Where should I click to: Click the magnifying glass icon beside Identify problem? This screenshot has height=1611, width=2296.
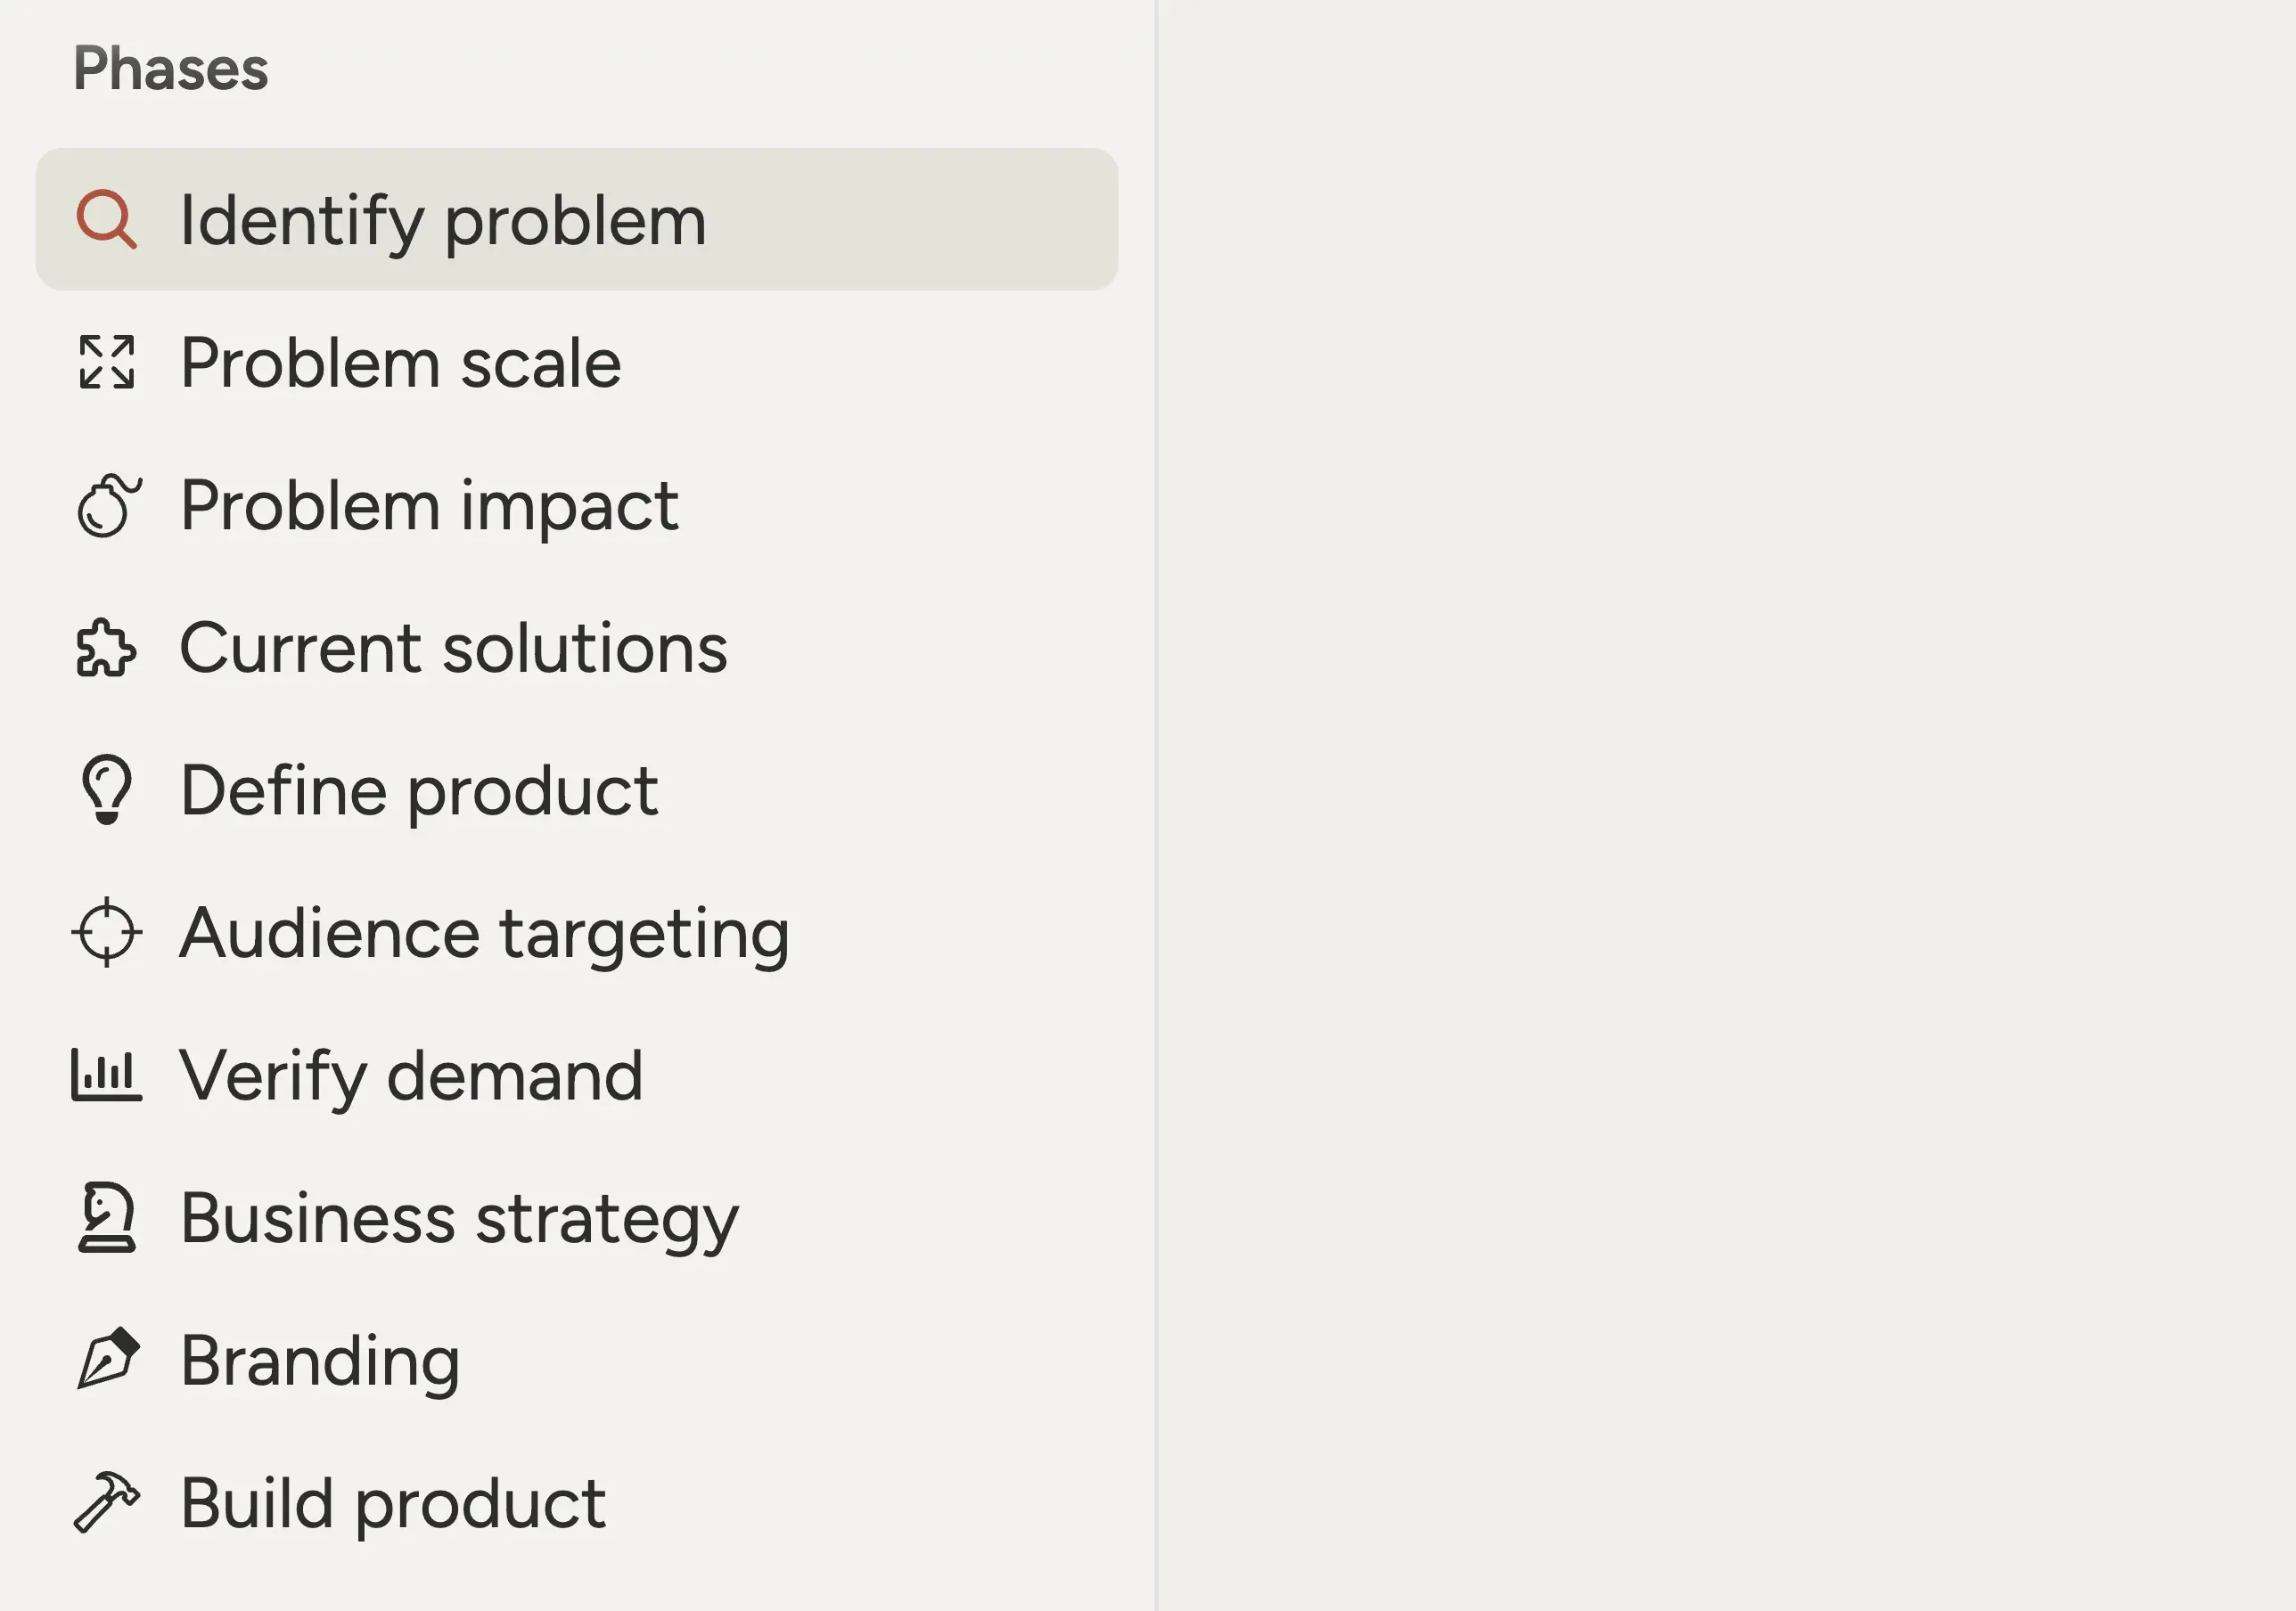point(106,219)
